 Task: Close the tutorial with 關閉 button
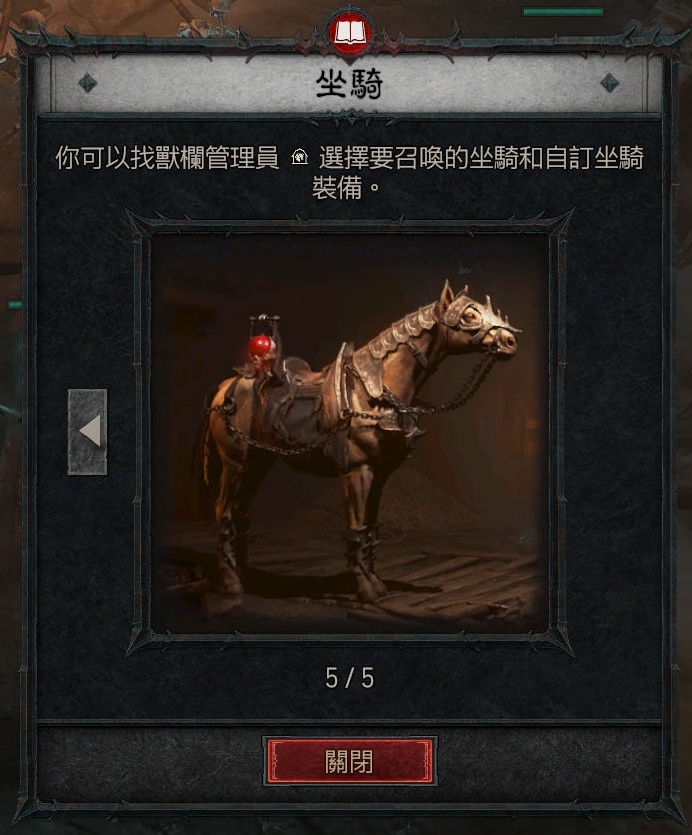349,762
